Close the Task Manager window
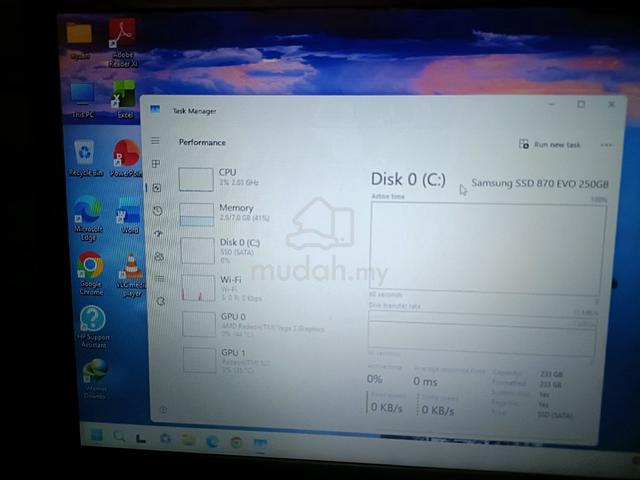Viewport: 640px width, 480px height. [x=611, y=104]
